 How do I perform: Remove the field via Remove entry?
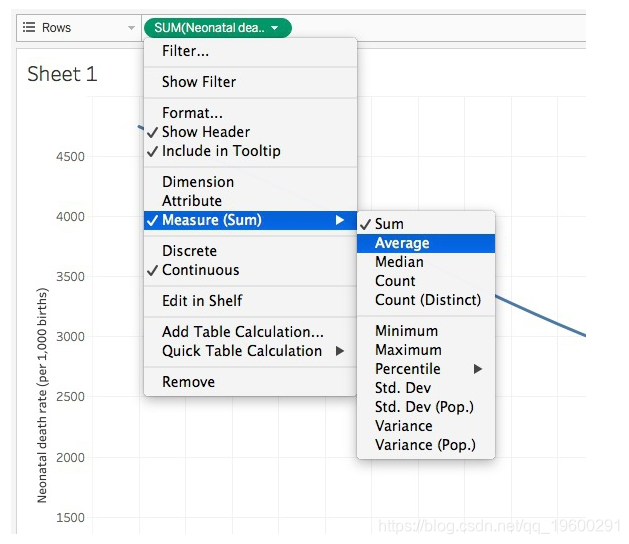tap(250, 382)
